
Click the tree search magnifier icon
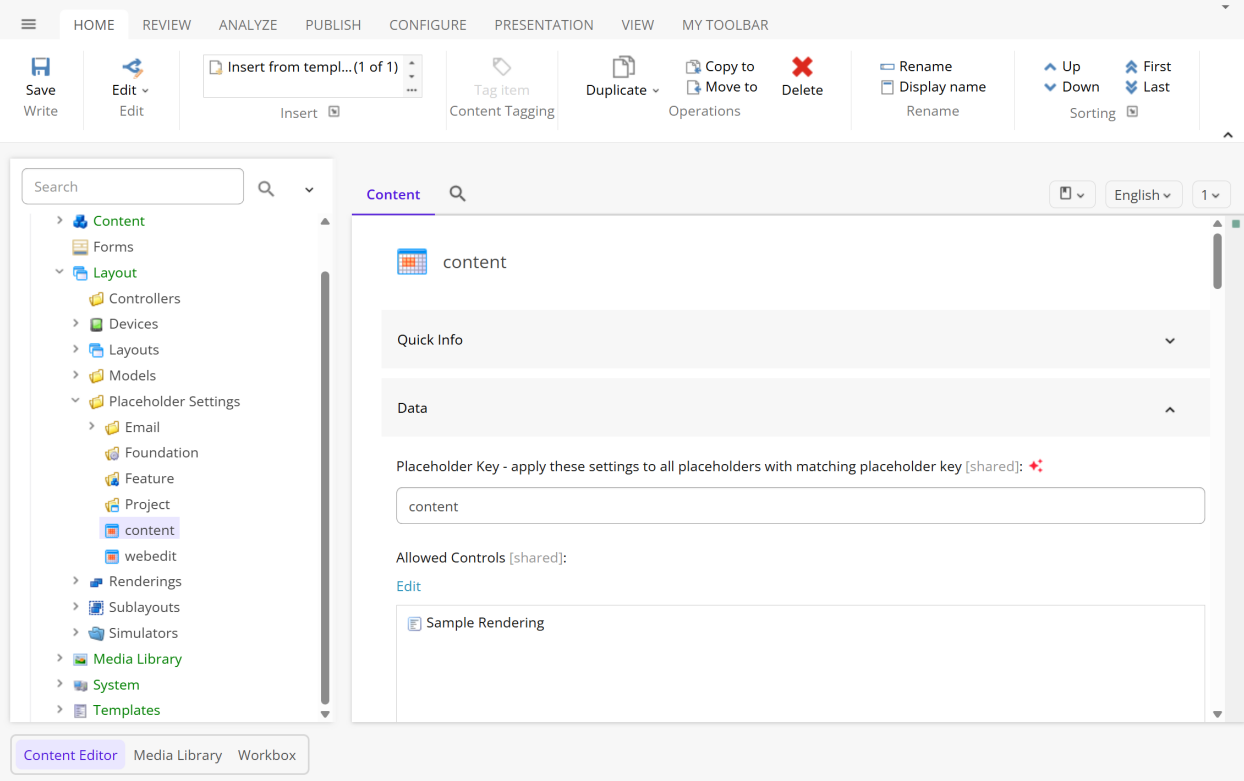pos(266,188)
